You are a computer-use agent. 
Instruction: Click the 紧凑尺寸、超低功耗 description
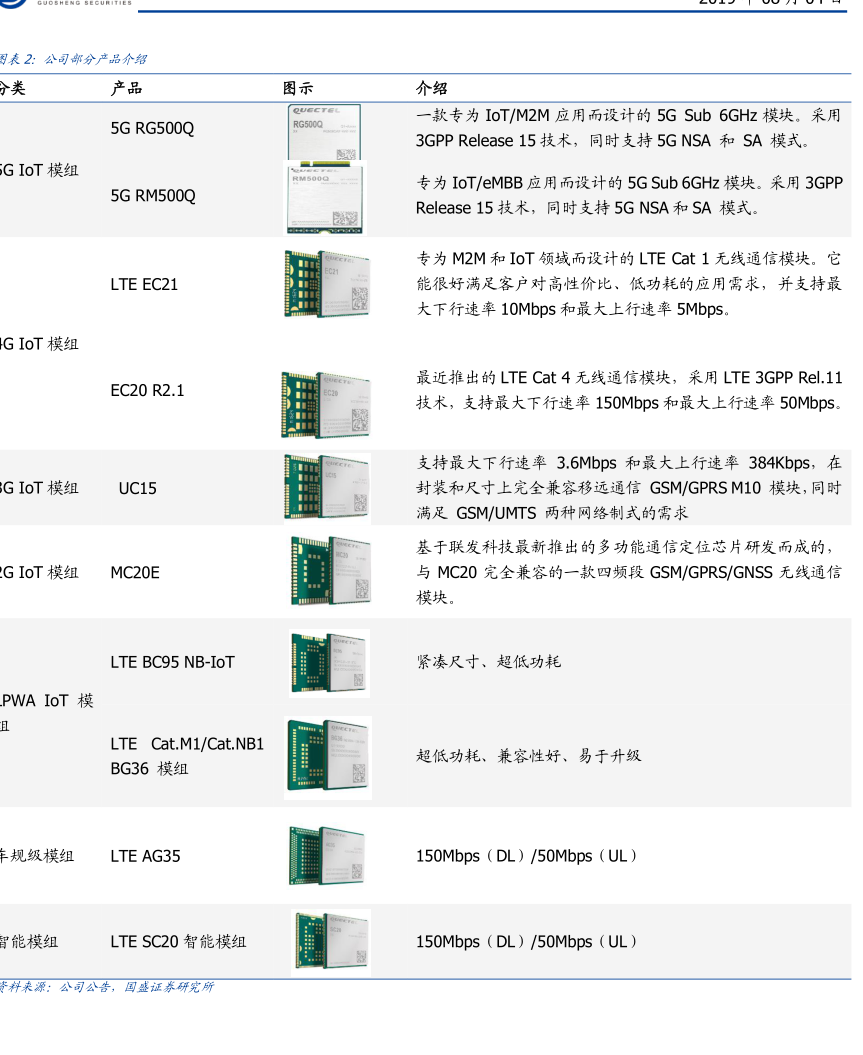click(488, 662)
